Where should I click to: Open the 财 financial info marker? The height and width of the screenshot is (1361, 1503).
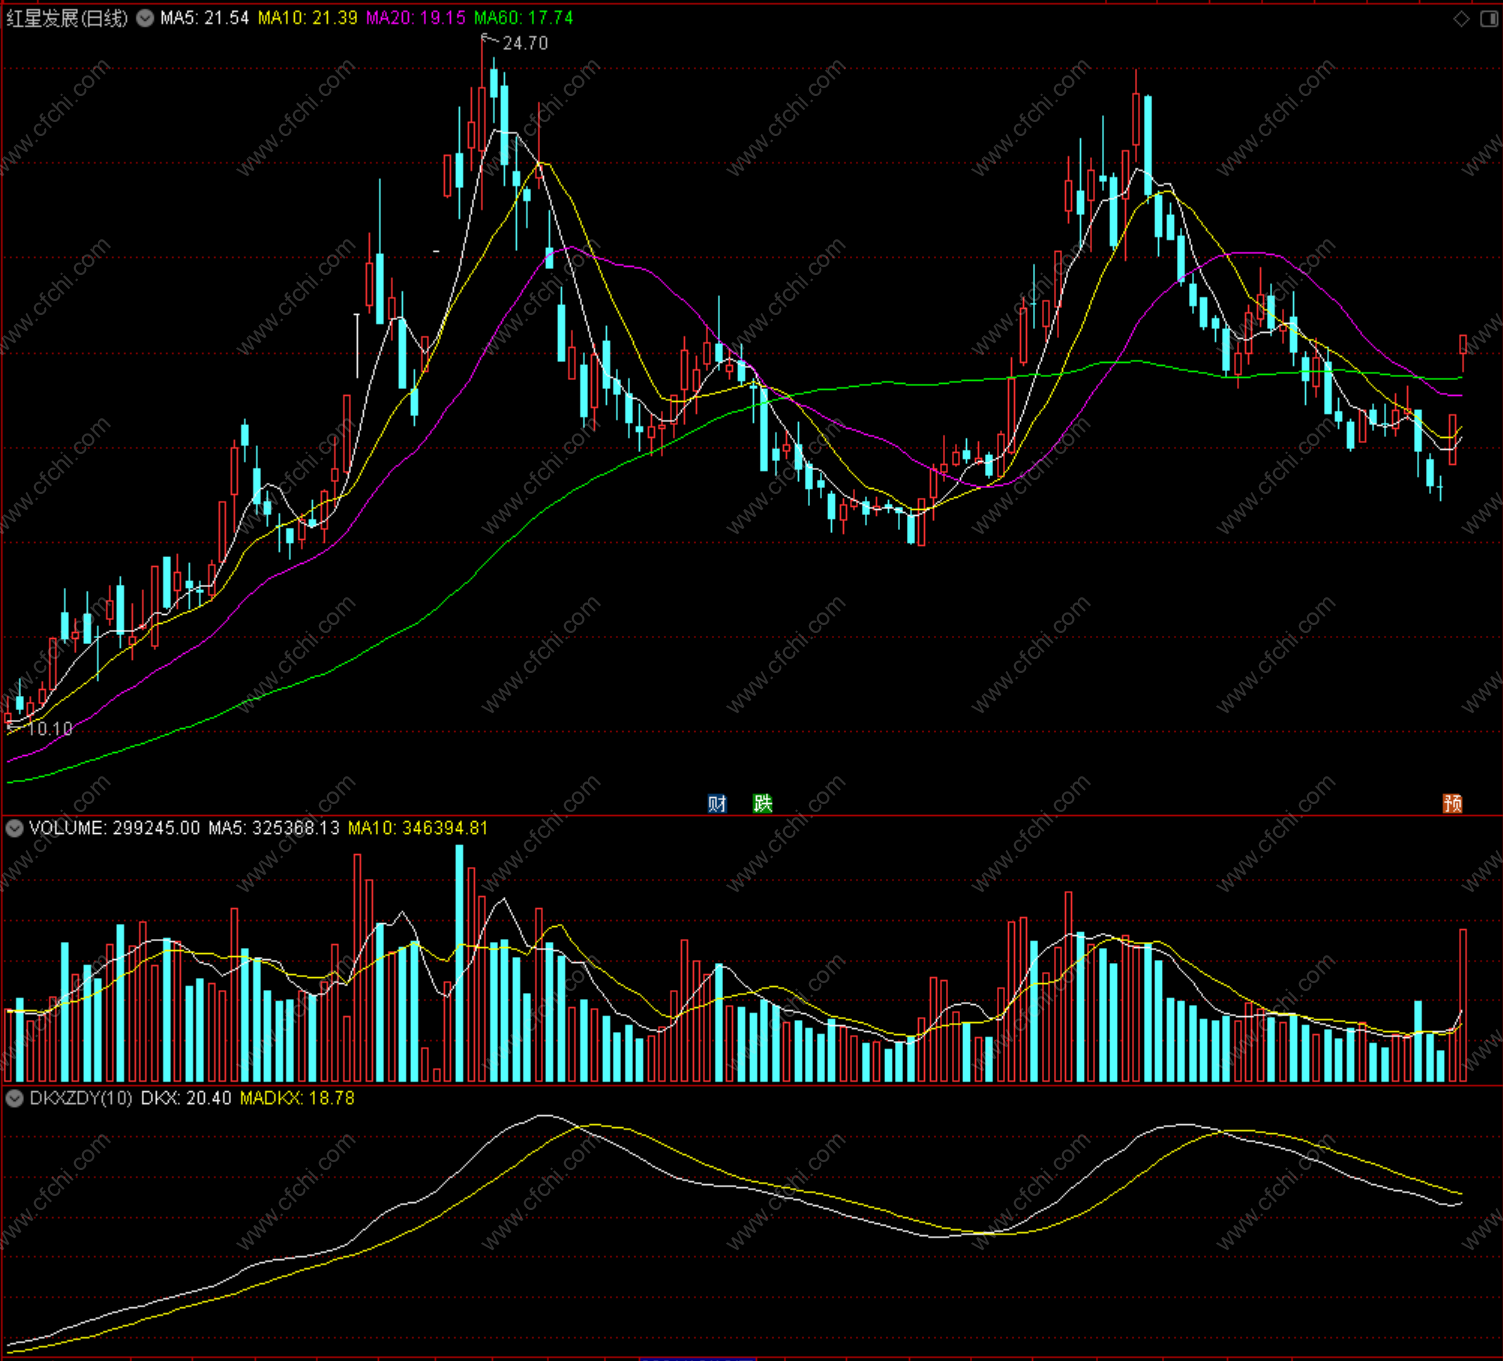pos(717,804)
